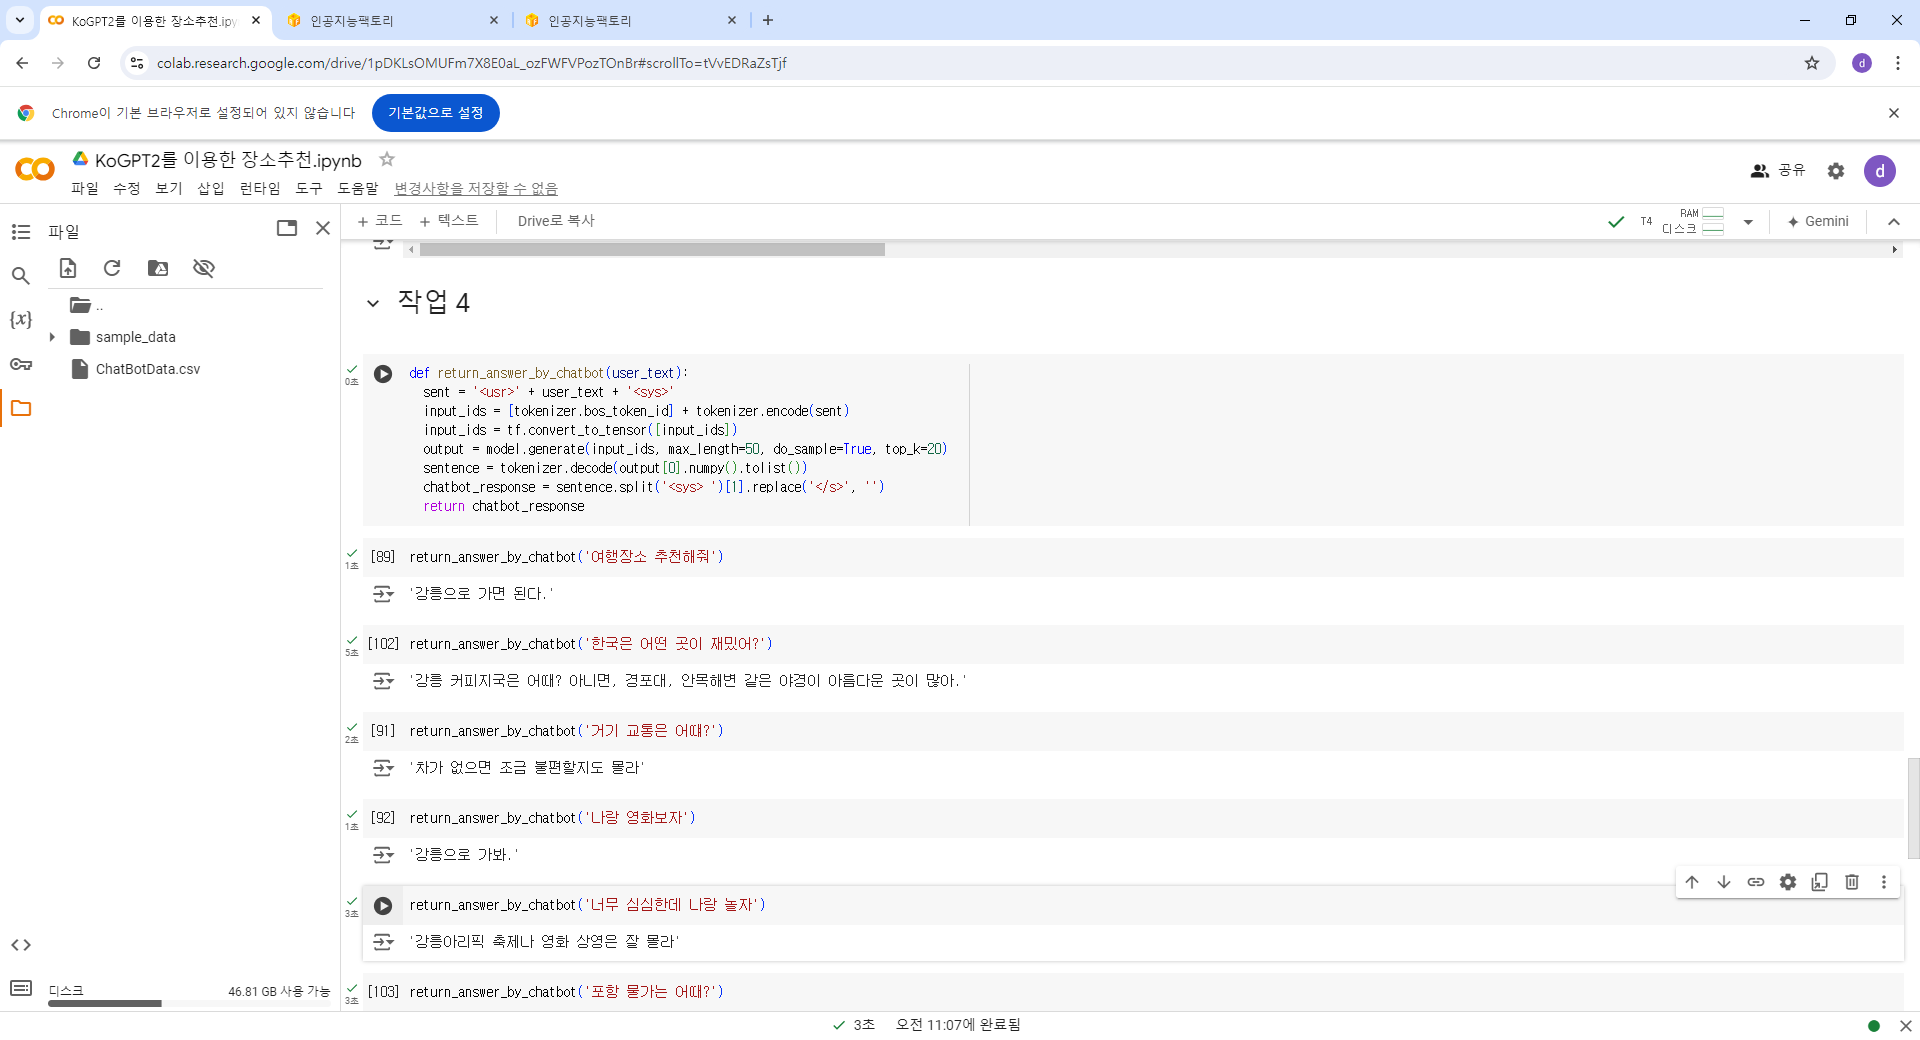Click the horizontal output scrollbar
This screenshot has height=1040, width=1920.
click(x=652, y=250)
